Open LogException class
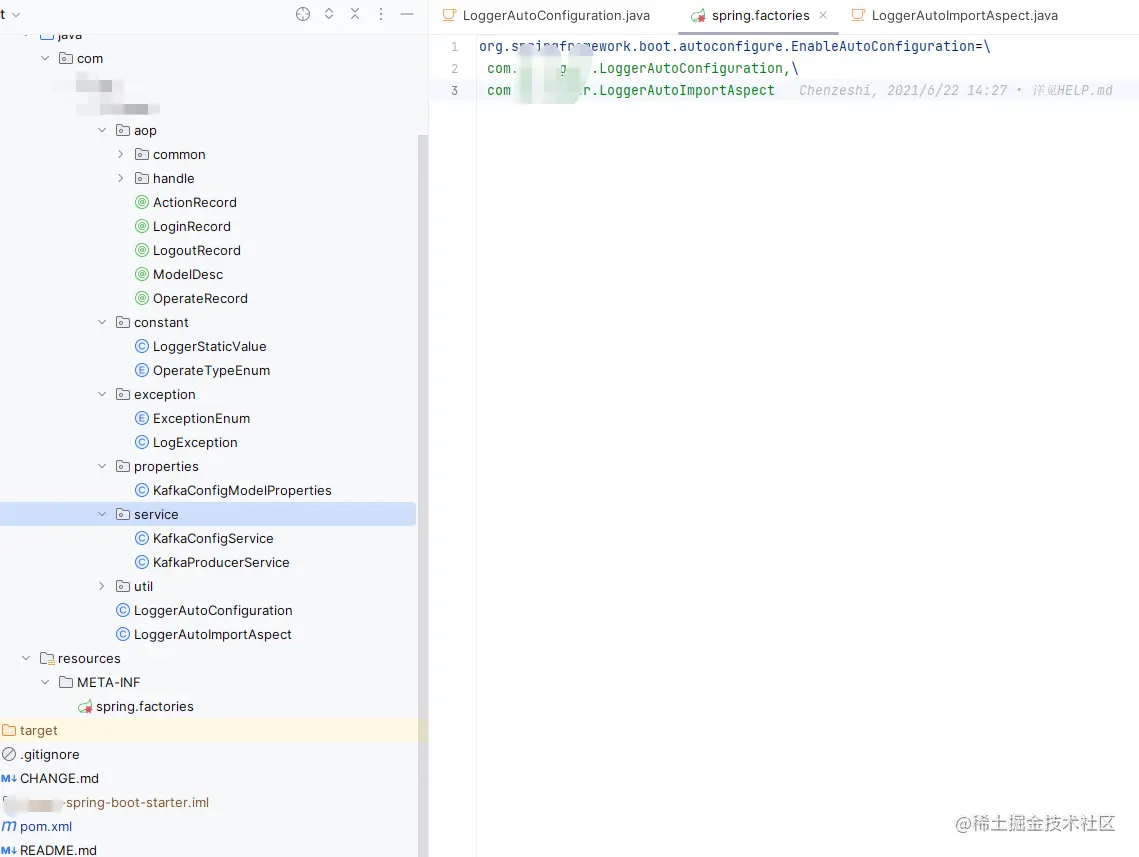Screen dimensions: 1139x857 [195, 442]
